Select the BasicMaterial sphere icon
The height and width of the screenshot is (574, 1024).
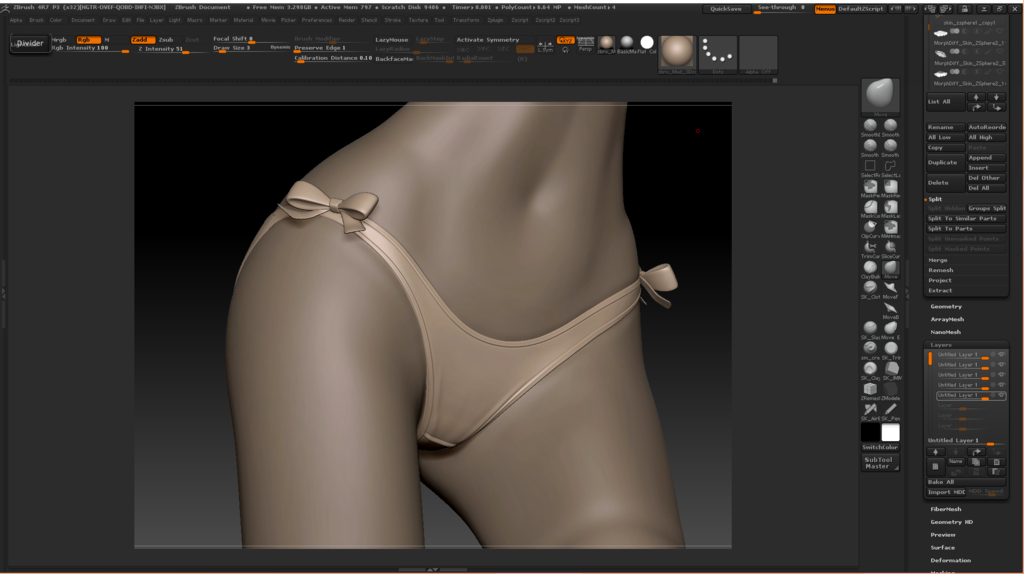[626, 44]
